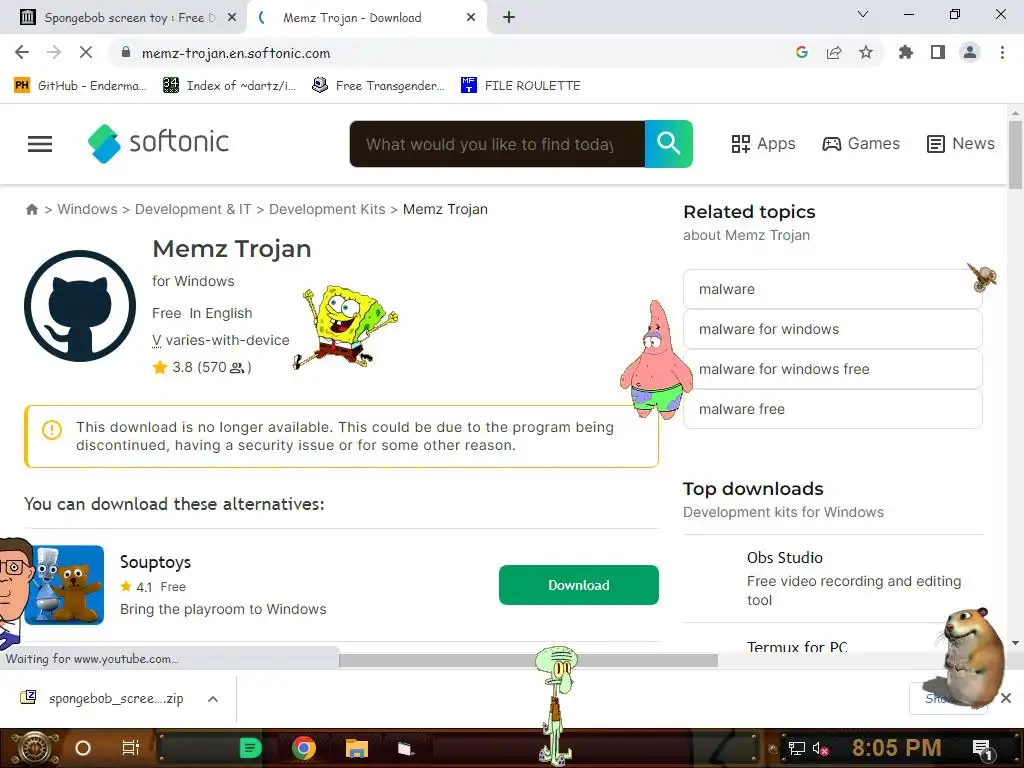1024x768 pixels.
Task: Select "malware free" topic
Action: click(833, 409)
